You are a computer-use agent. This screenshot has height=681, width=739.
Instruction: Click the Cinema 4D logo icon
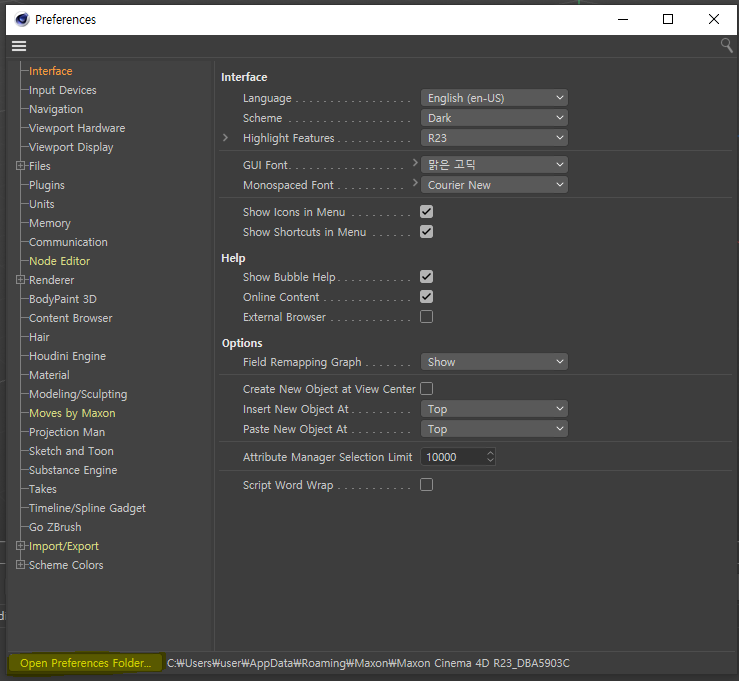pyautogui.click(x=22, y=19)
